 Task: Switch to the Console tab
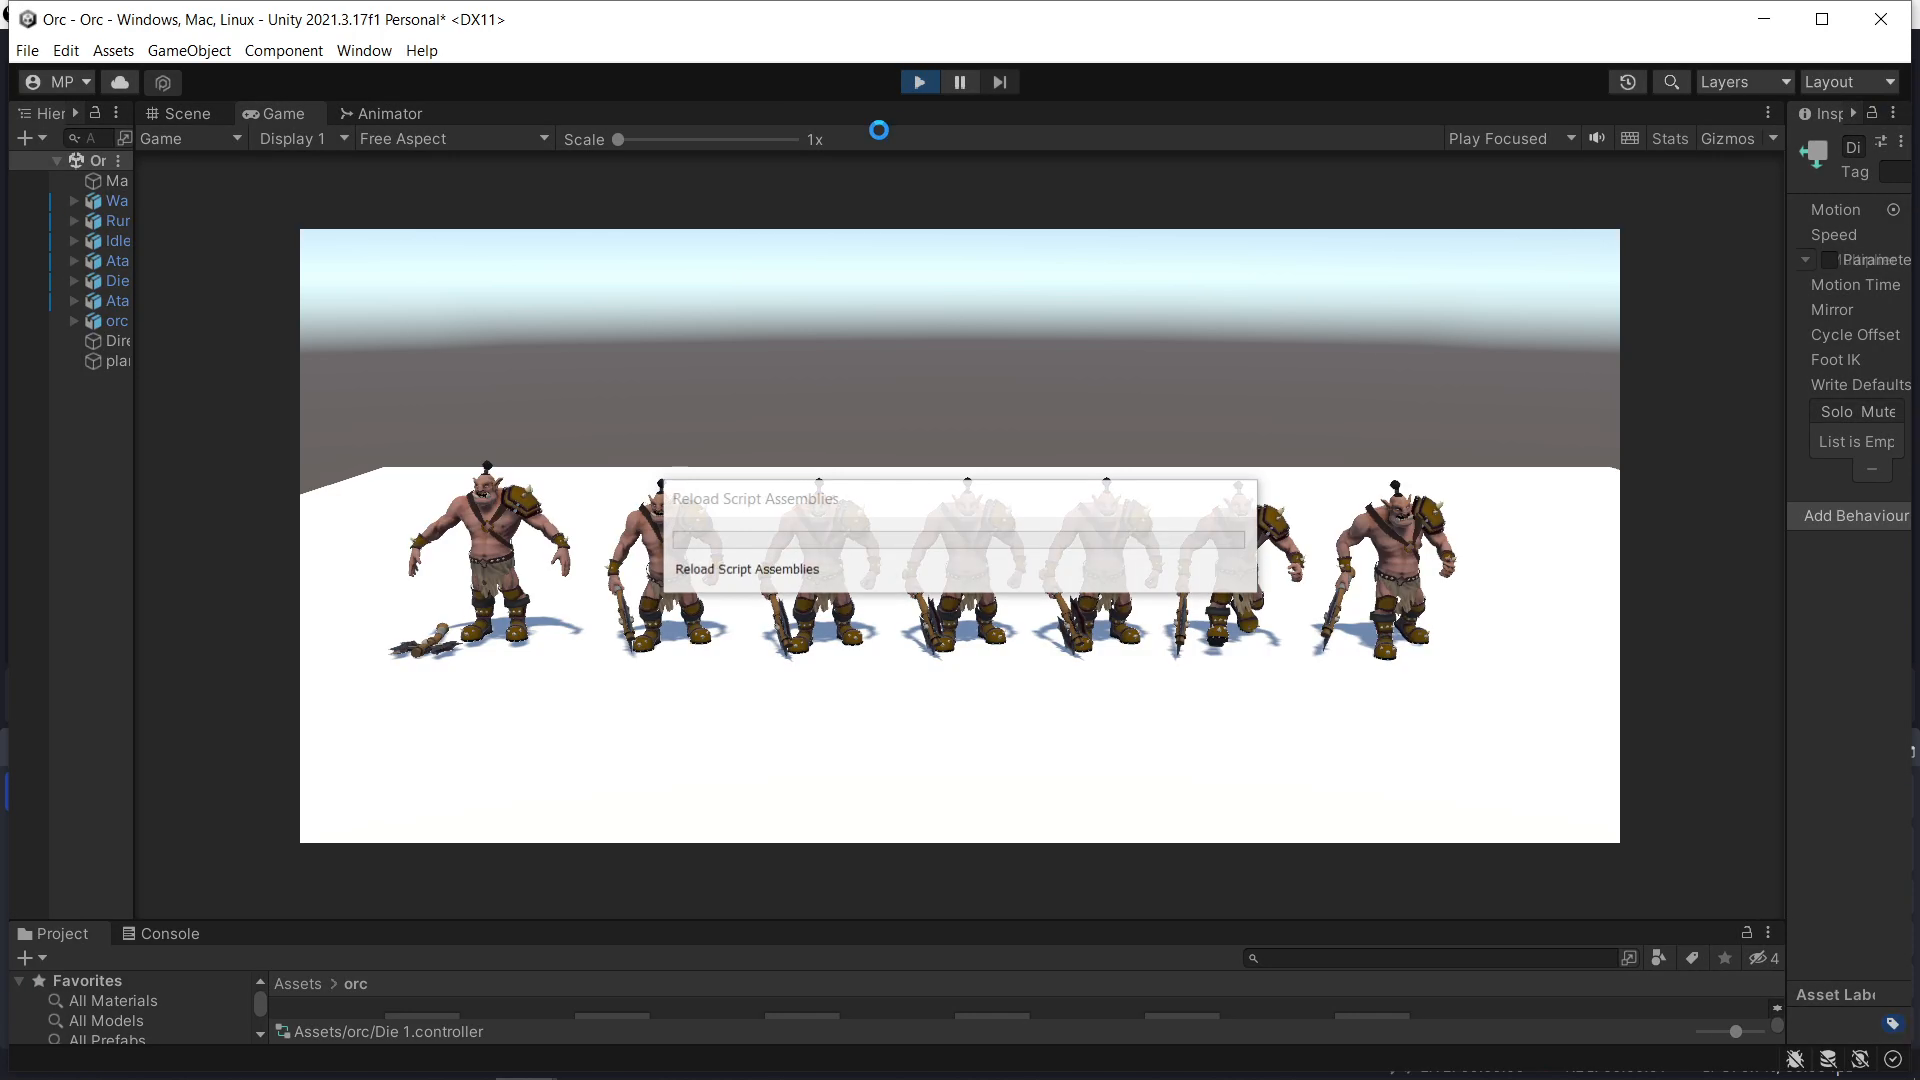161,933
